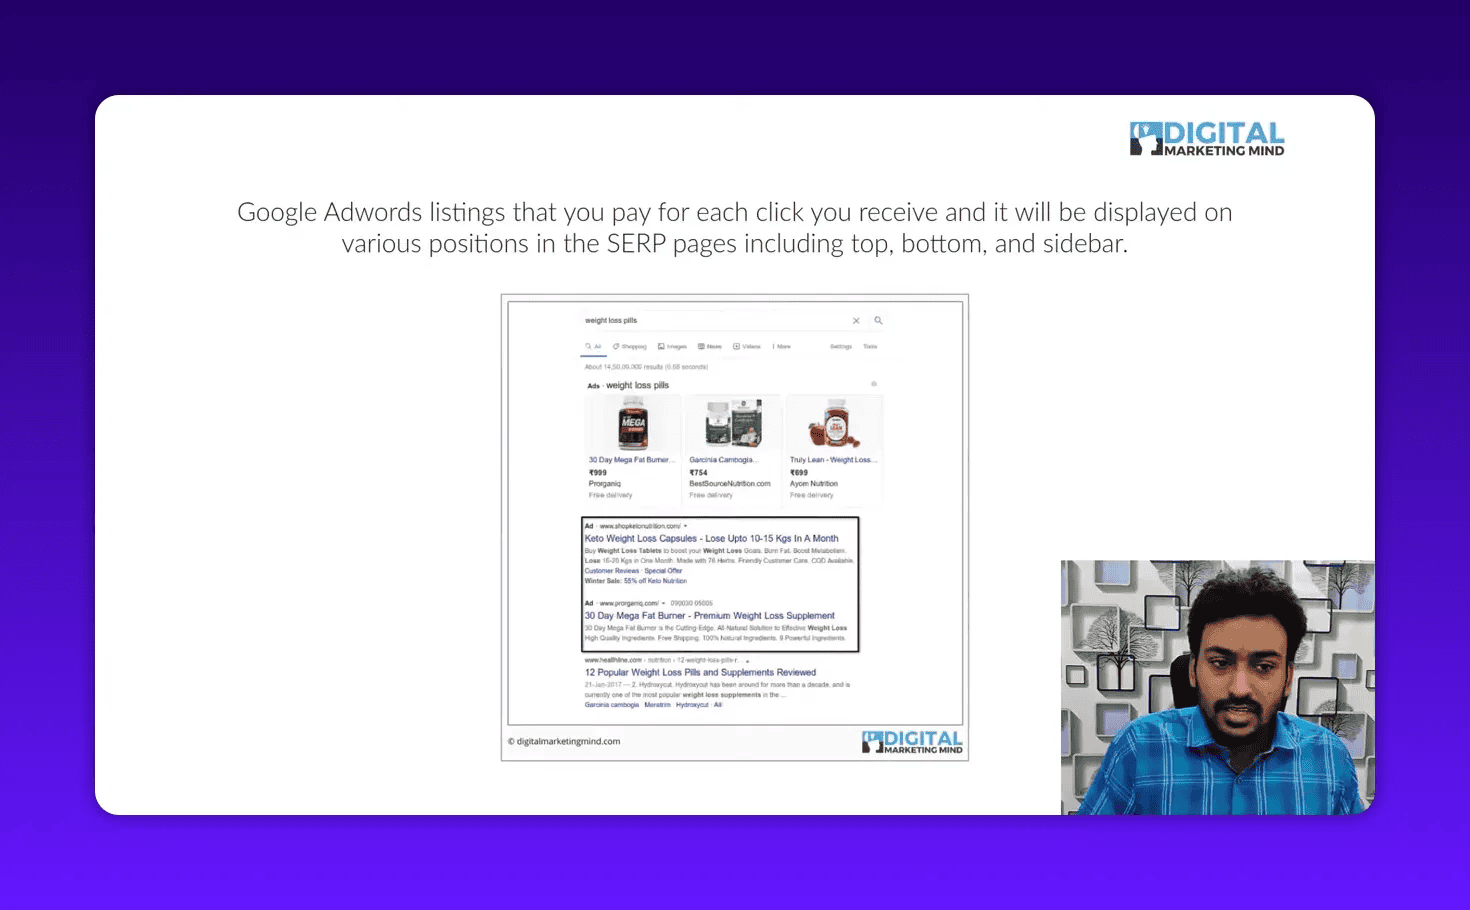Switch to the All results tab
This screenshot has height=910, width=1470.
[x=592, y=346]
